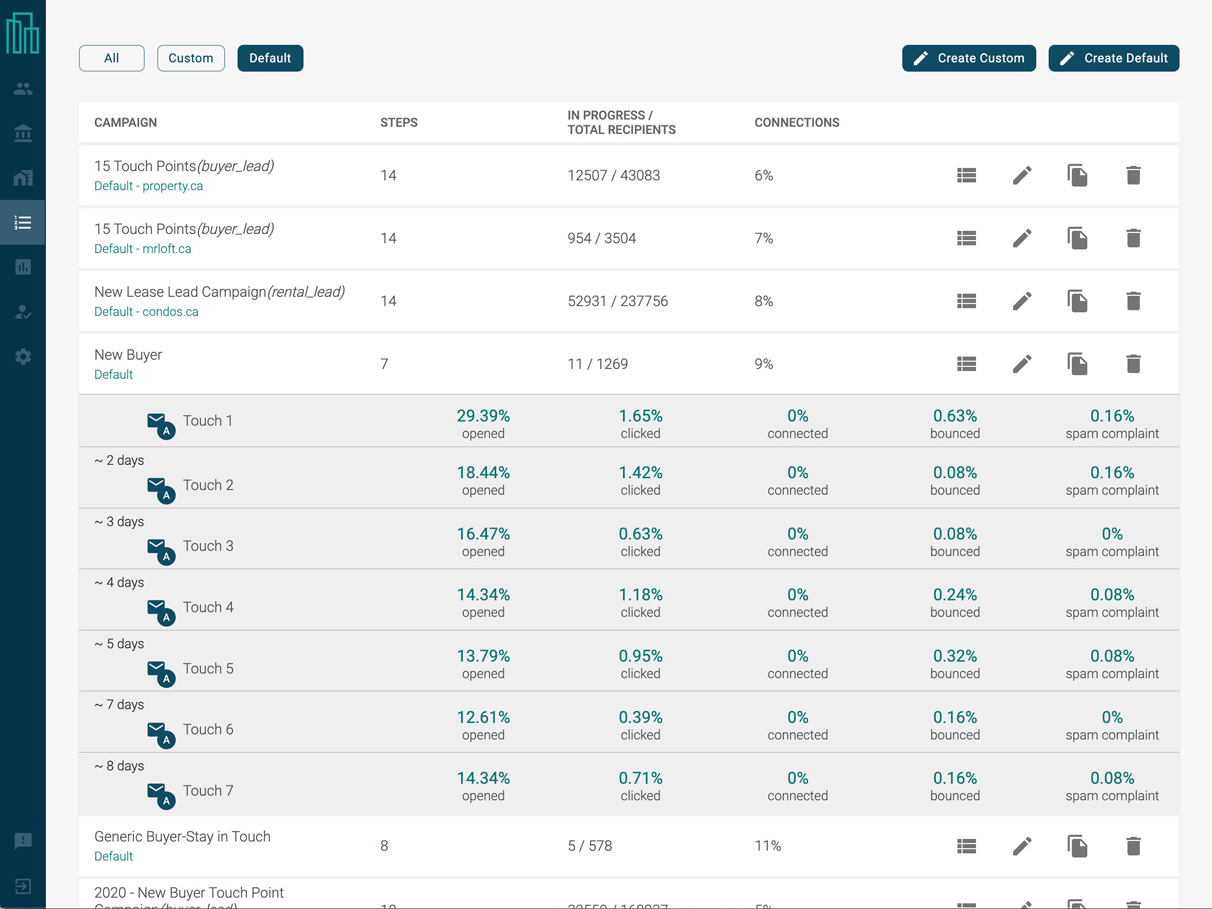Open the settings gear in the sidebar
The image size is (1212, 909).
tap(23, 357)
